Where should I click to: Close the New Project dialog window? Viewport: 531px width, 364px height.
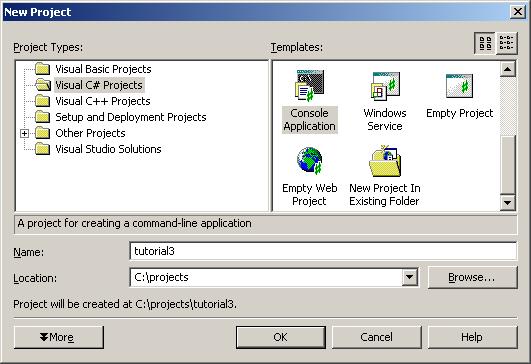pyautogui.click(x=518, y=12)
